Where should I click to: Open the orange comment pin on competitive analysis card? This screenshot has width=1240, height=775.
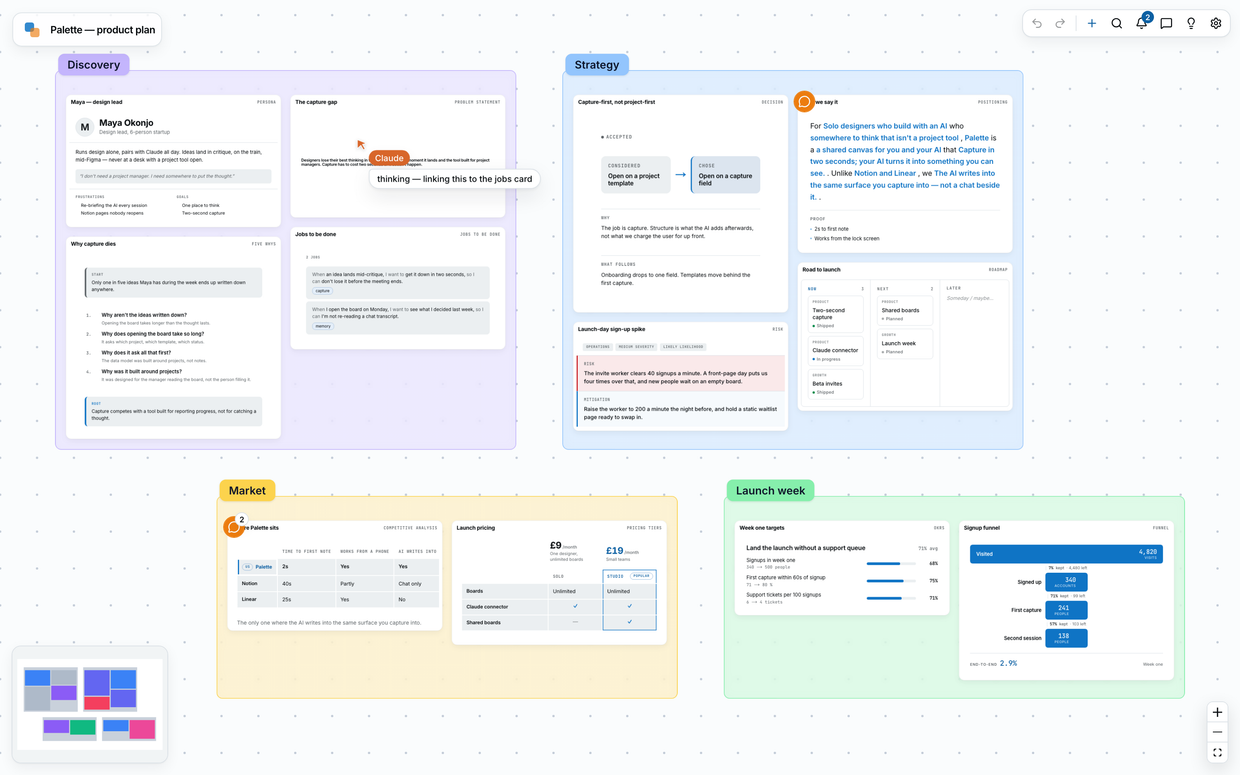point(234,527)
